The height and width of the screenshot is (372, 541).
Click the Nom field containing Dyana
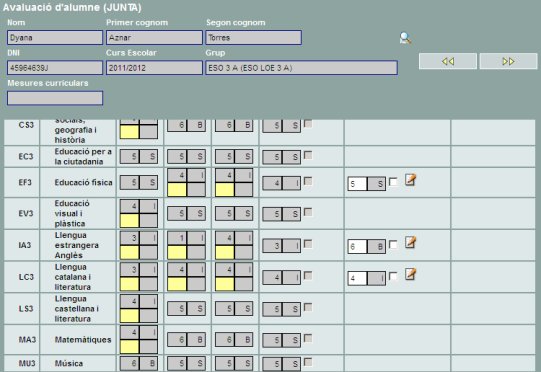click(x=55, y=38)
